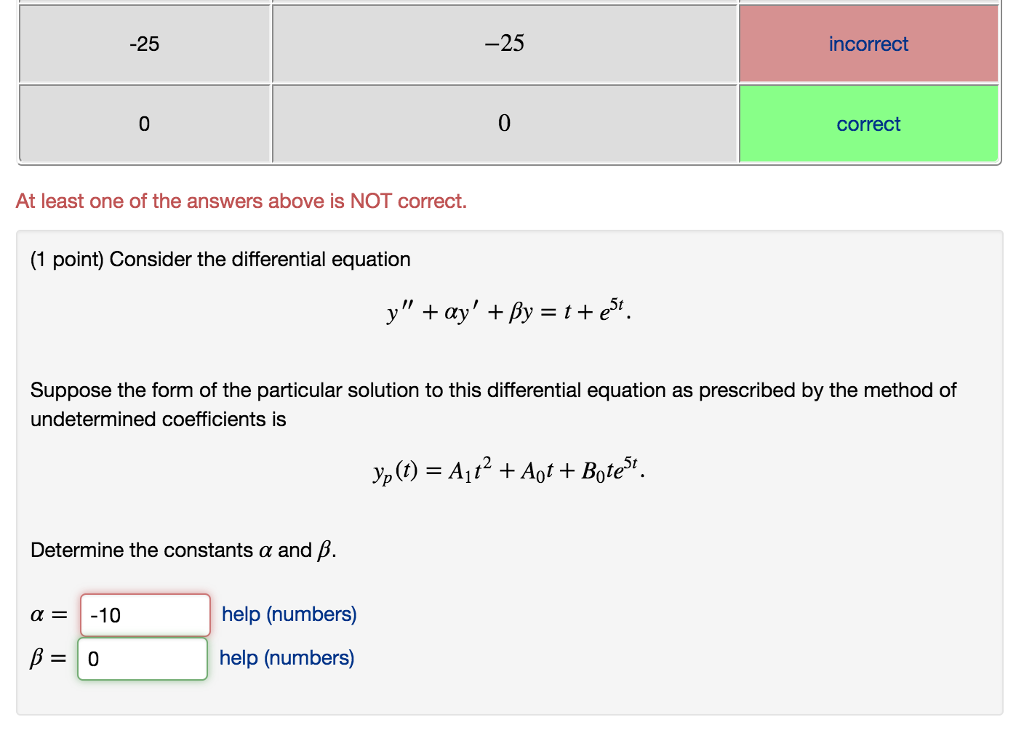
Task: Select the green correct status cell
Action: [x=868, y=123]
